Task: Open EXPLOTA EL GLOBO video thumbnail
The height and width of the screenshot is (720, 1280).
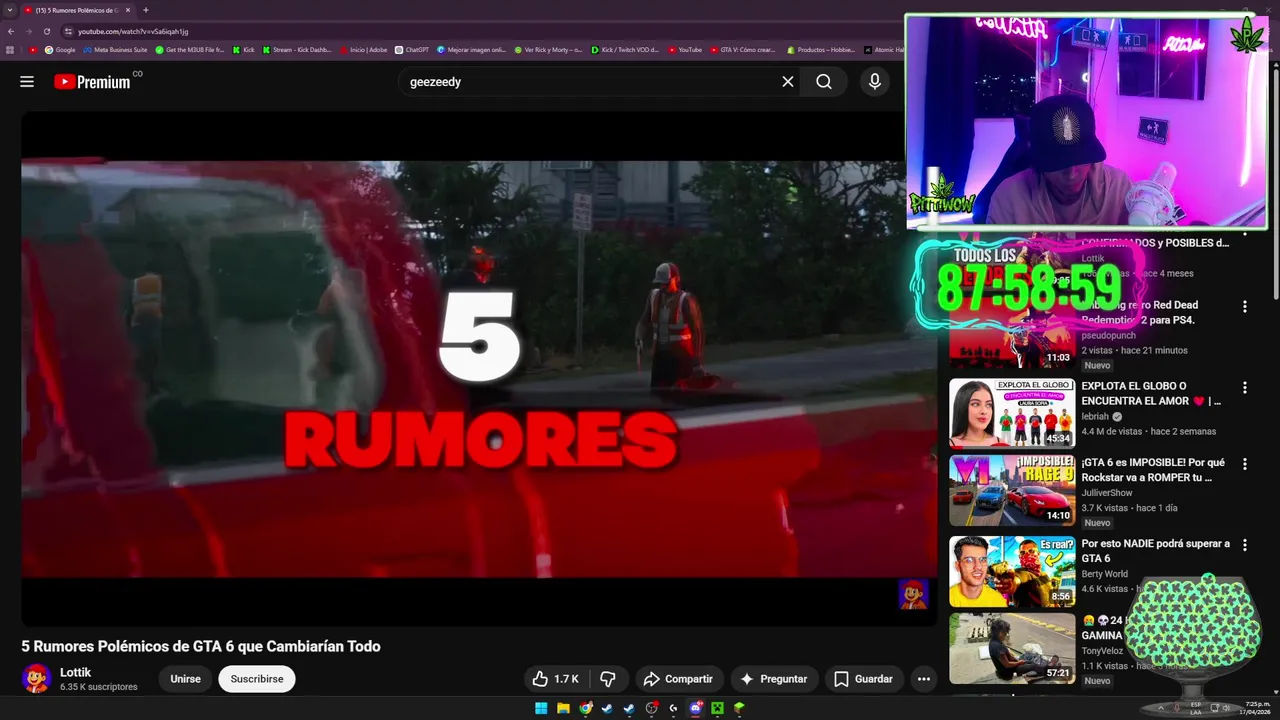Action: tap(1012, 412)
